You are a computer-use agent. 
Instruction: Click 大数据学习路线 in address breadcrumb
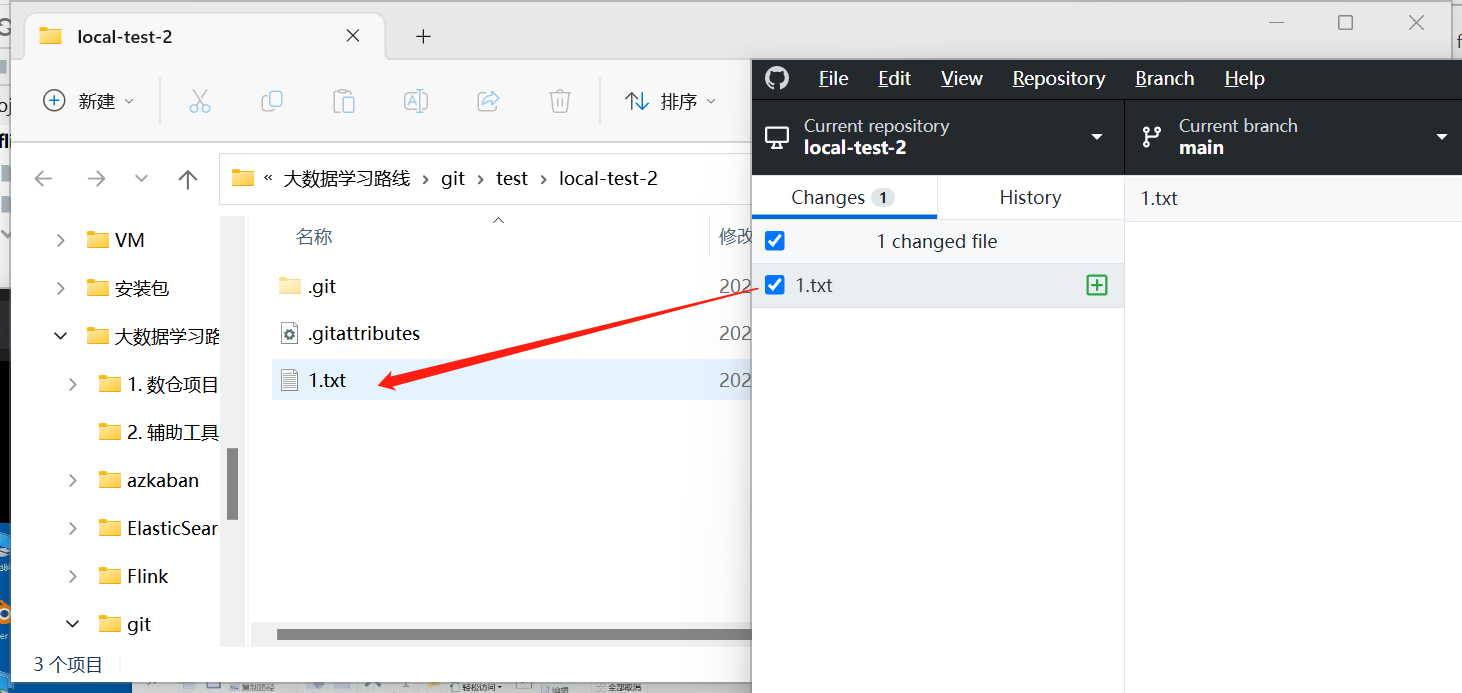coord(347,179)
